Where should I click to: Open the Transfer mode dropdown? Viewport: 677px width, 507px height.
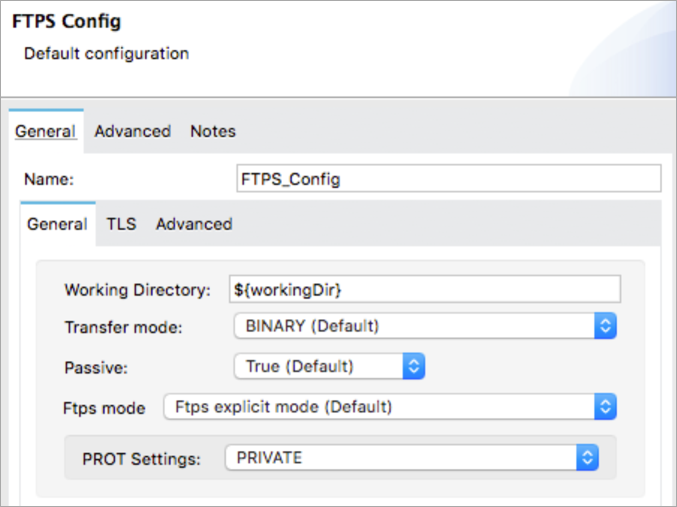tap(425, 326)
